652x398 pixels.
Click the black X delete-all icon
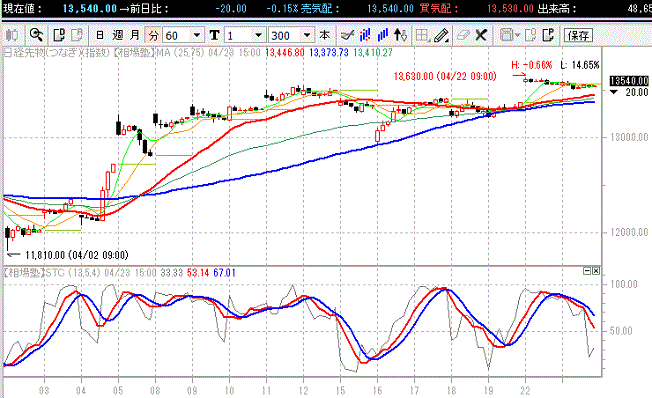[481, 35]
